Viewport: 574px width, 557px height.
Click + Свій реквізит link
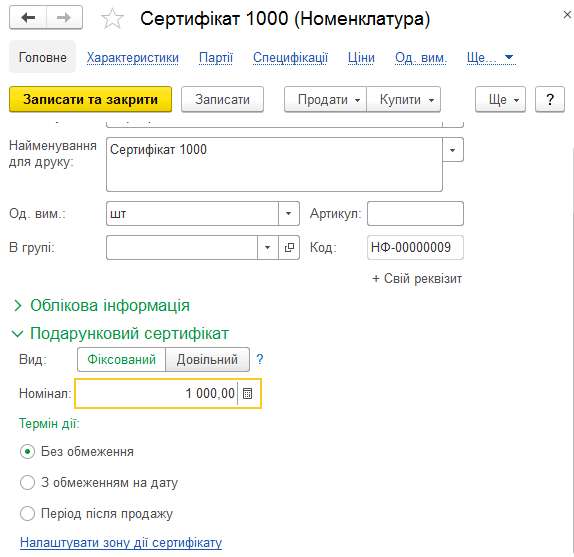tap(417, 278)
